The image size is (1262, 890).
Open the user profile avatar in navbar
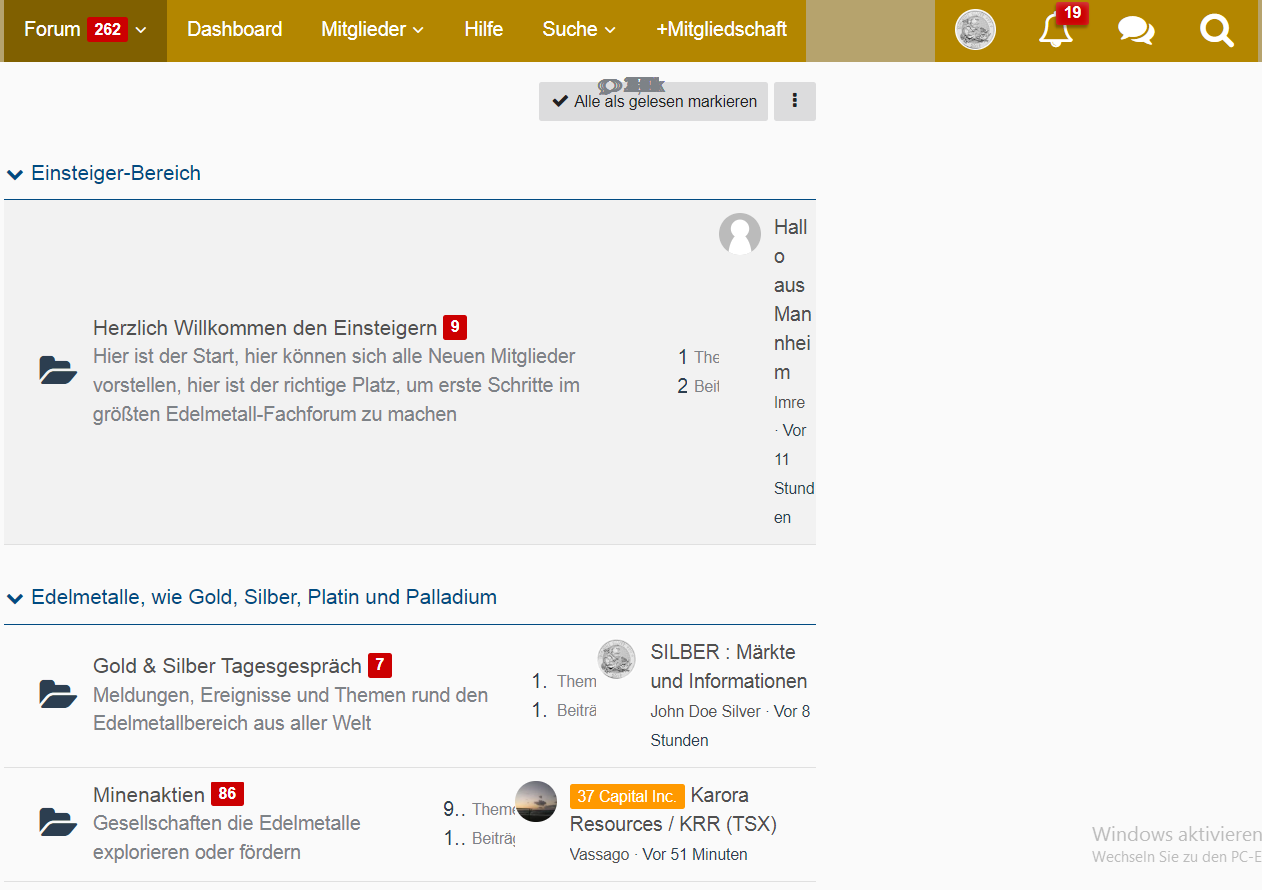pyautogui.click(x=975, y=30)
